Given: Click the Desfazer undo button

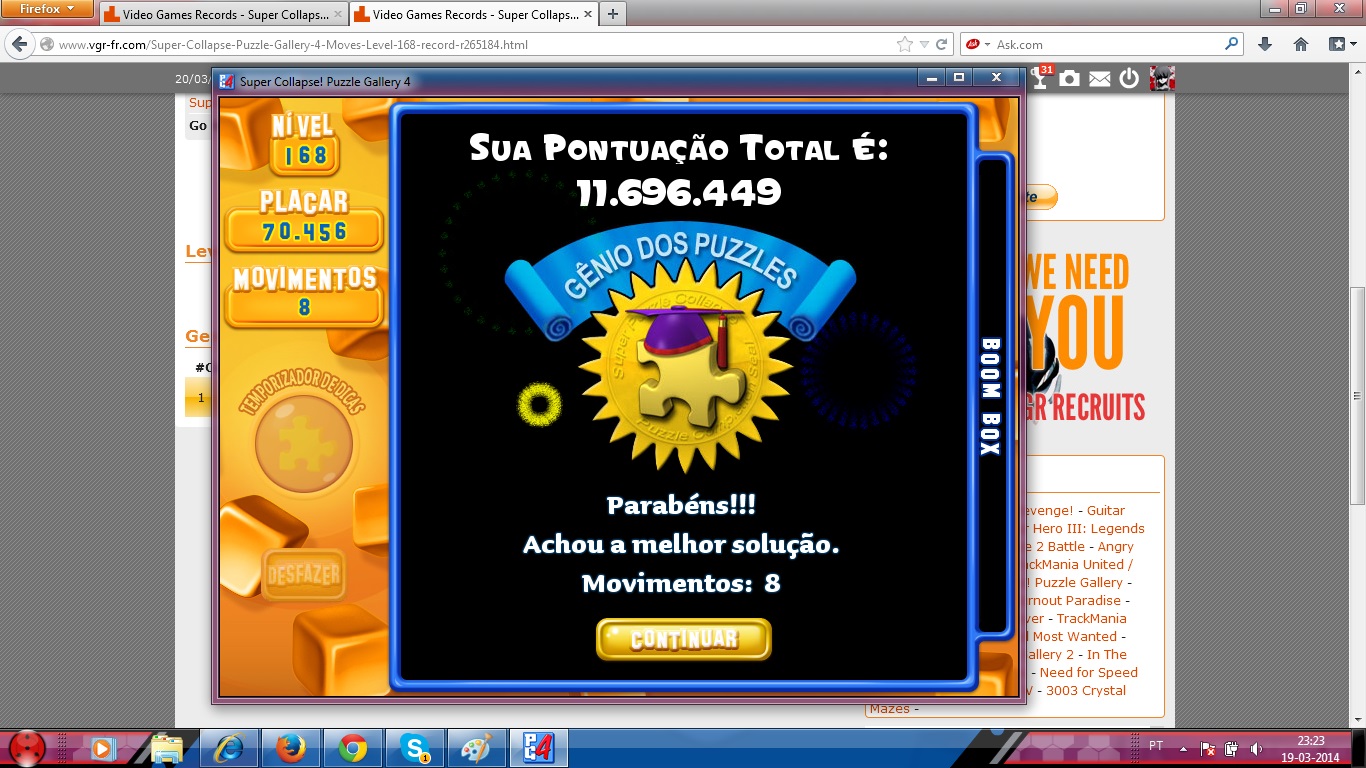Looking at the screenshot, I should (x=303, y=575).
